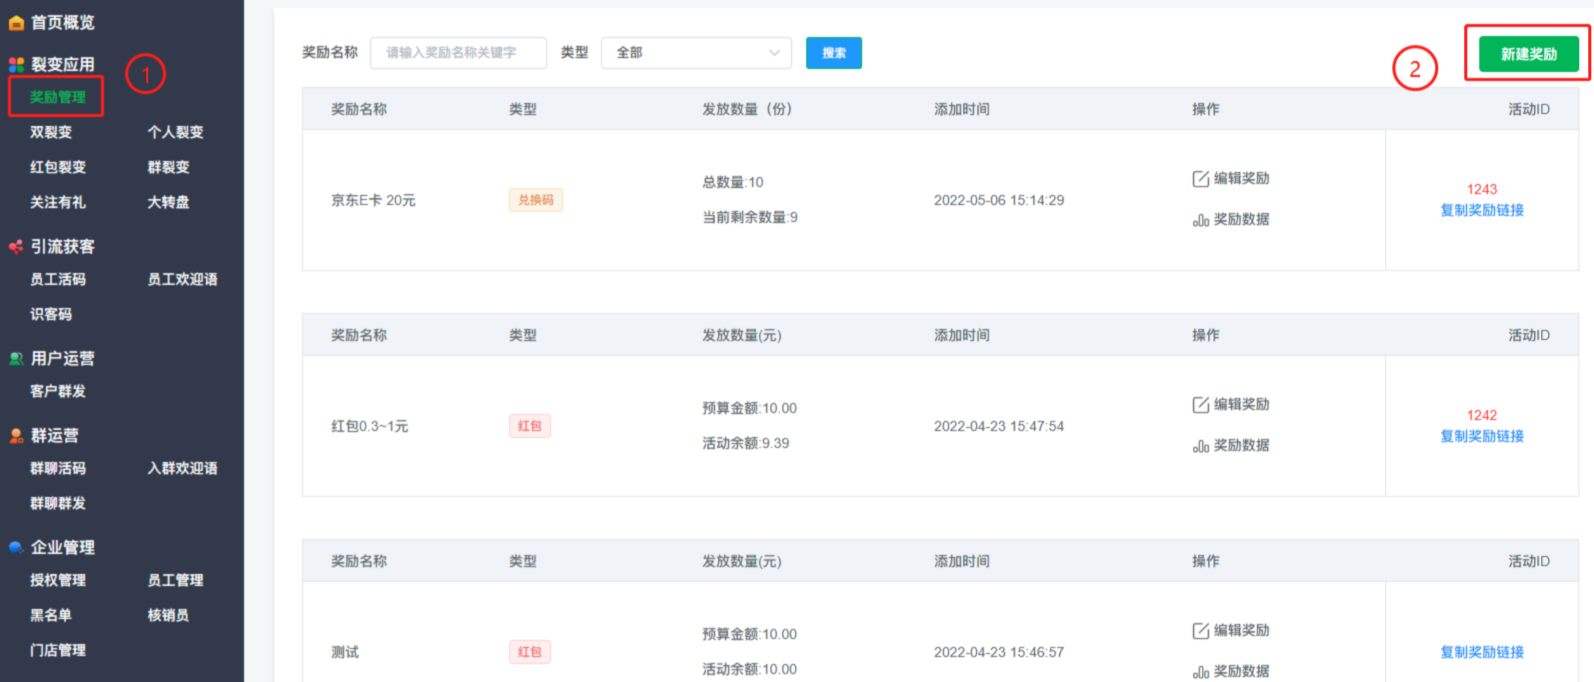Open 群裂变 menu item

pos(168,167)
